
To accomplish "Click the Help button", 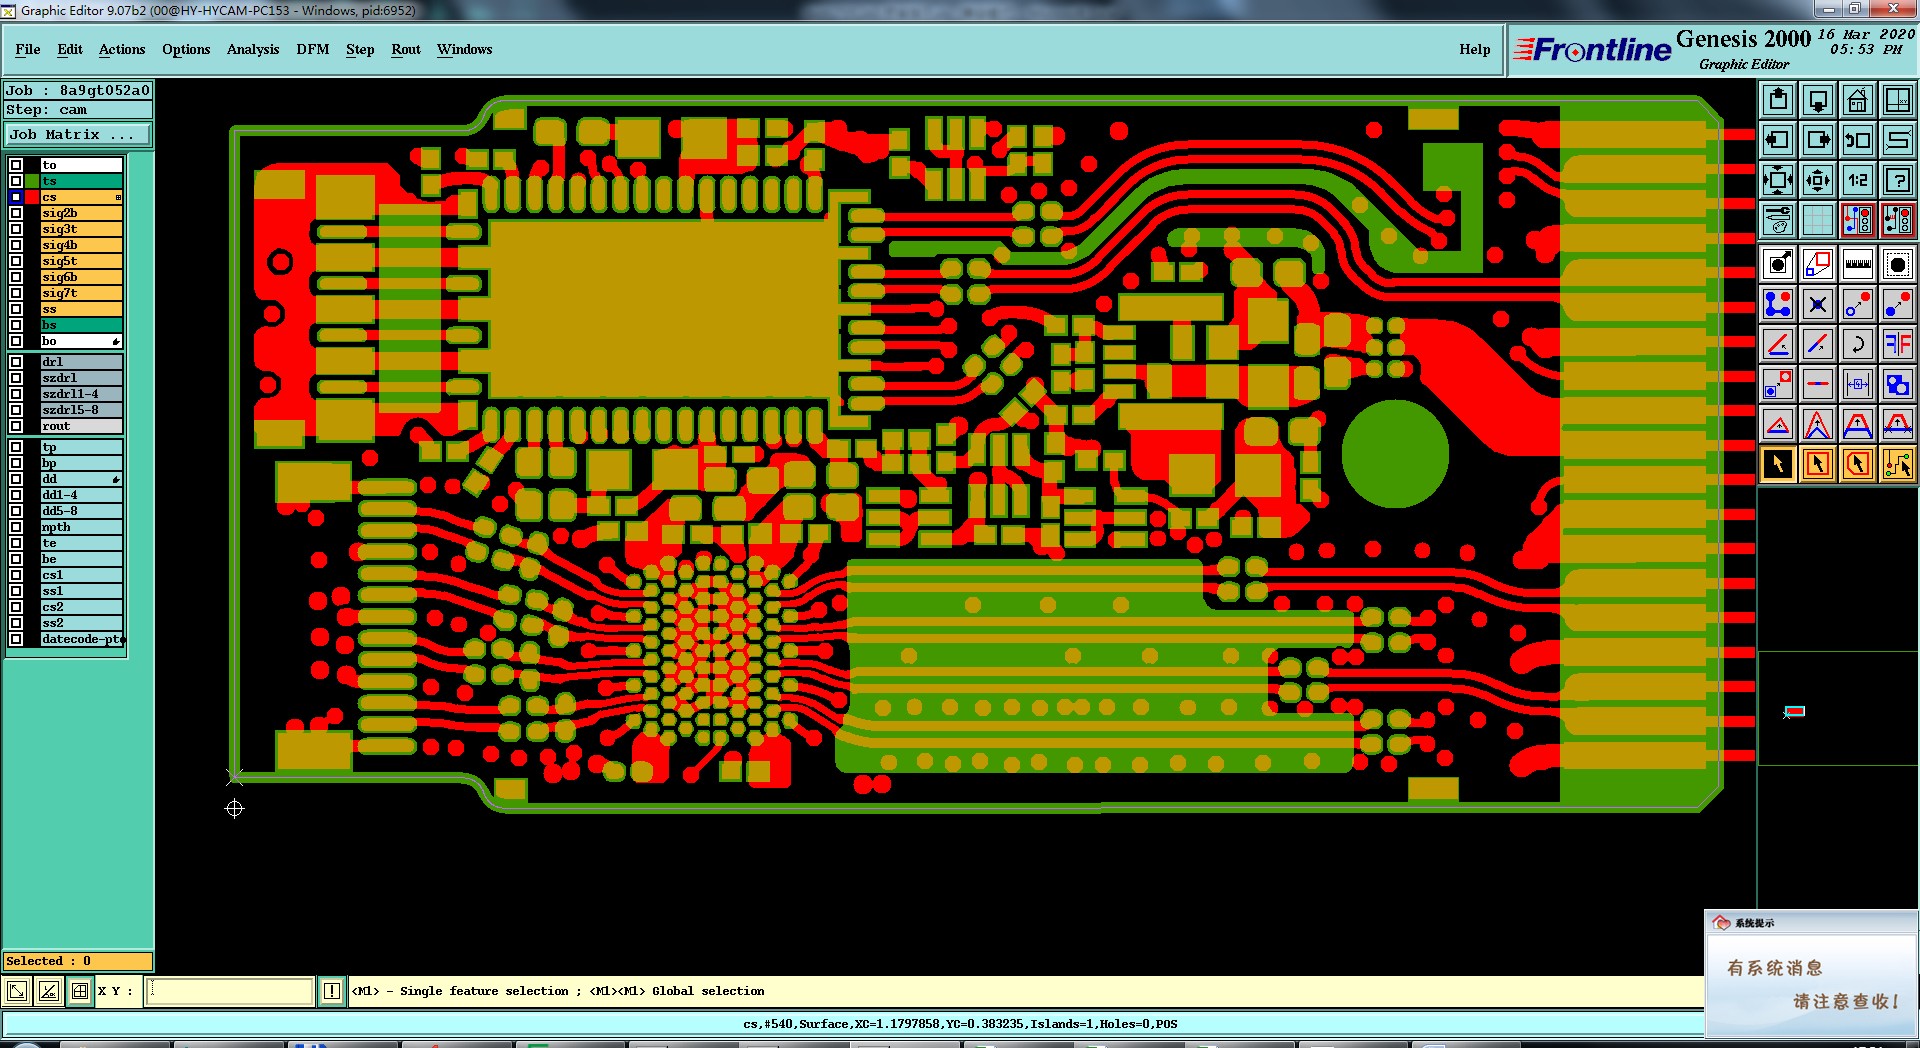I will pyautogui.click(x=1474, y=49).
